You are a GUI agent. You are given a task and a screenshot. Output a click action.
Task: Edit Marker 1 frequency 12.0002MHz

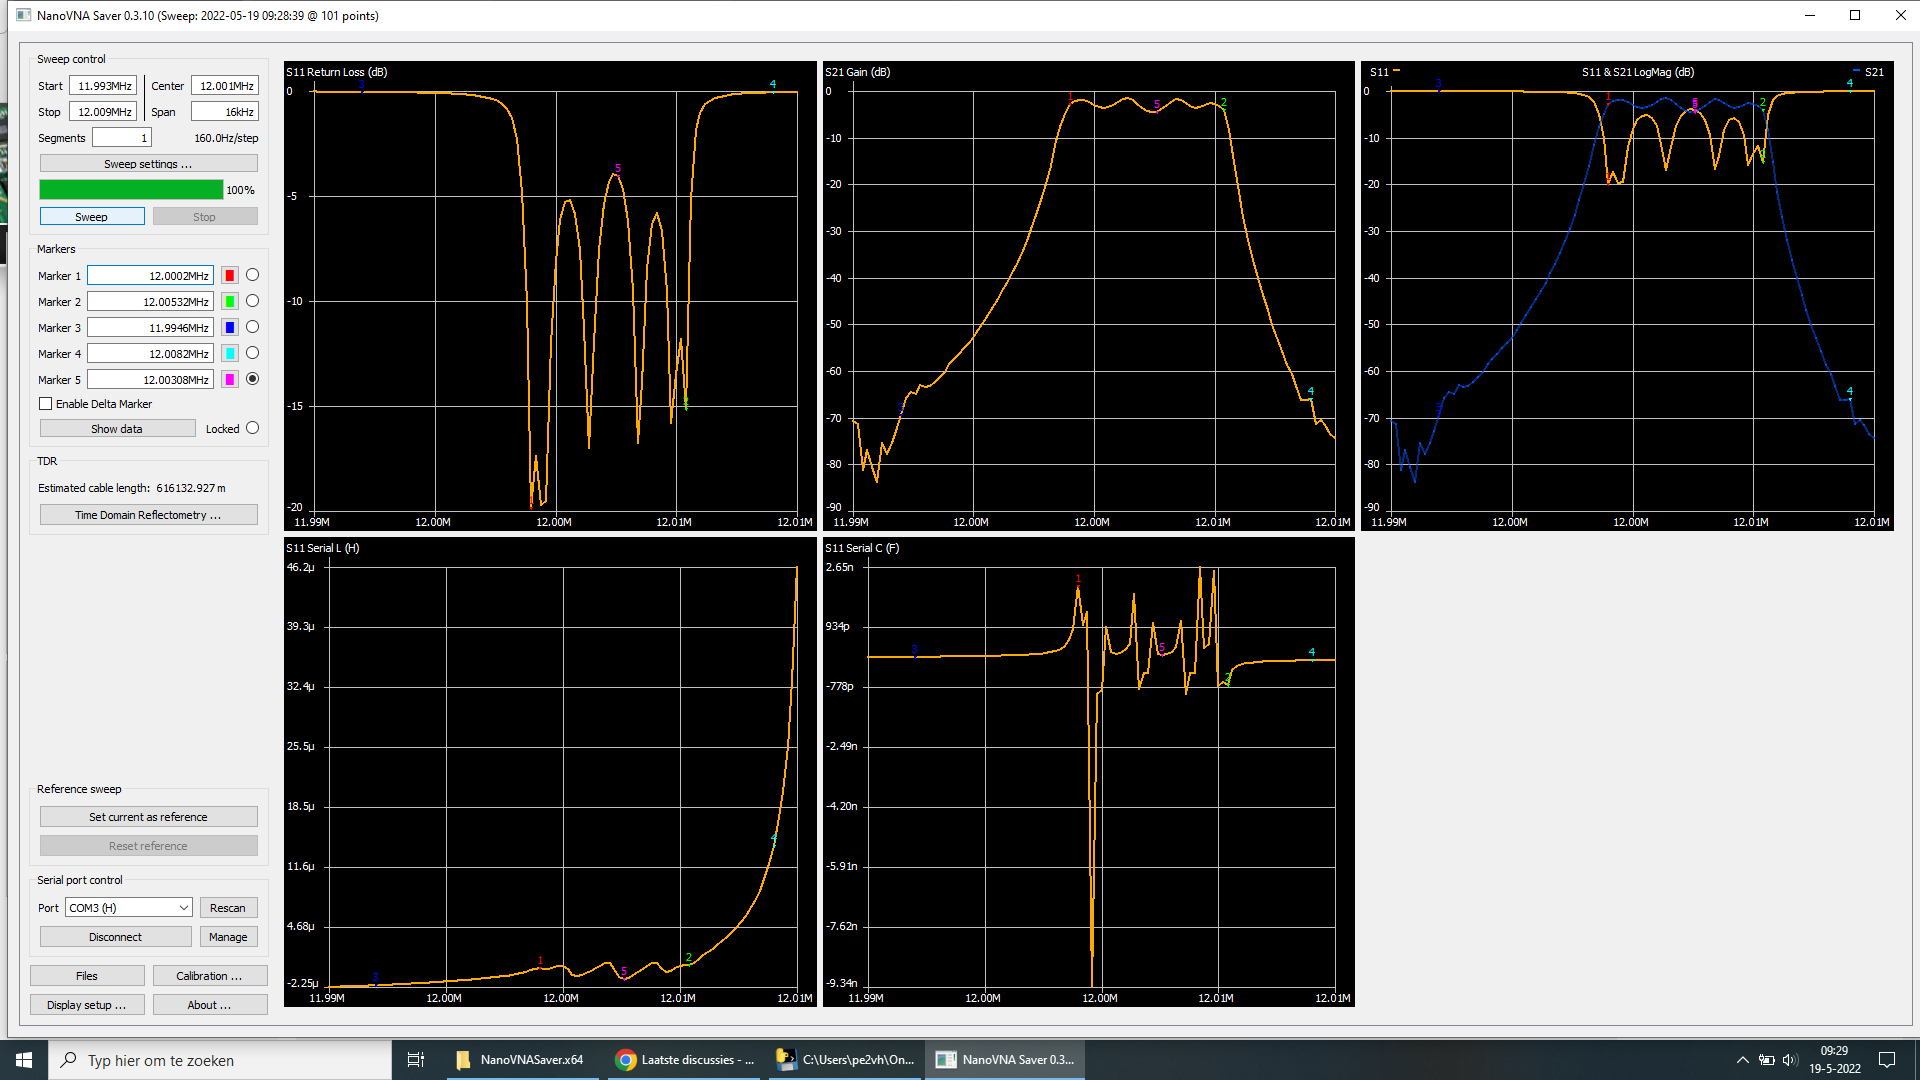click(x=150, y=275)
